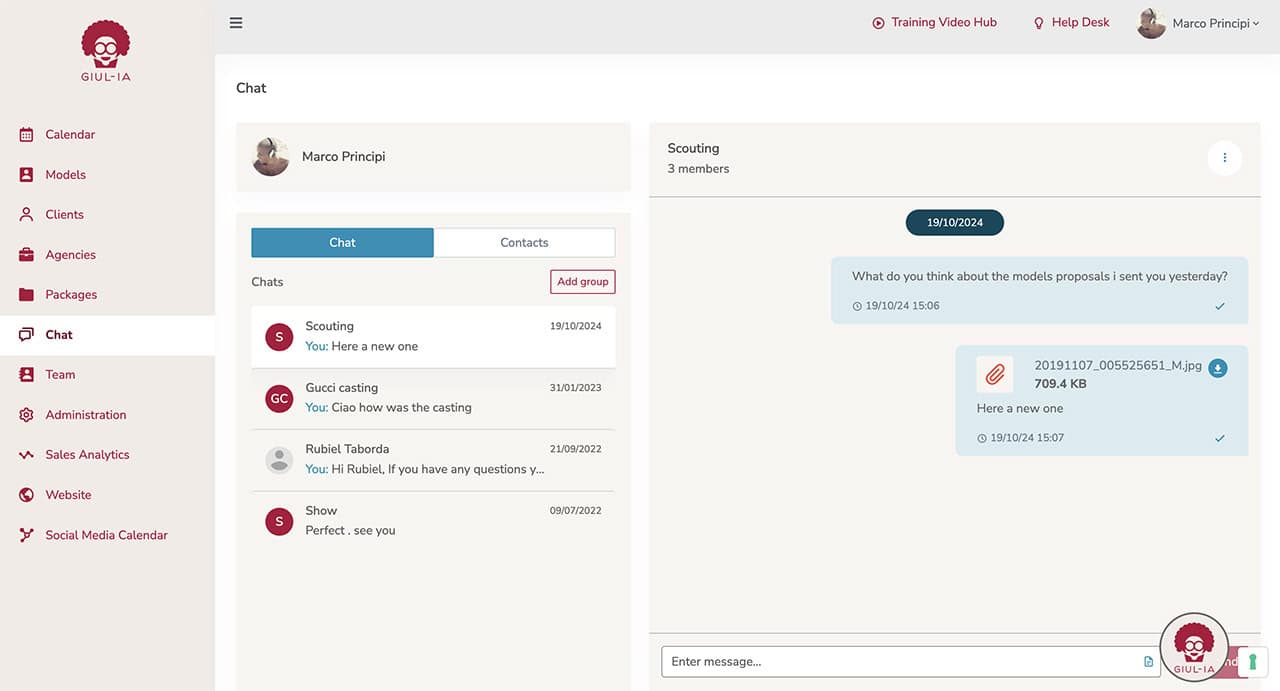Image resolution: width=1280 pixels, height=691 pixels.
Task: Click the Agencies briefcase icon
Action: (x=27, y=254)
